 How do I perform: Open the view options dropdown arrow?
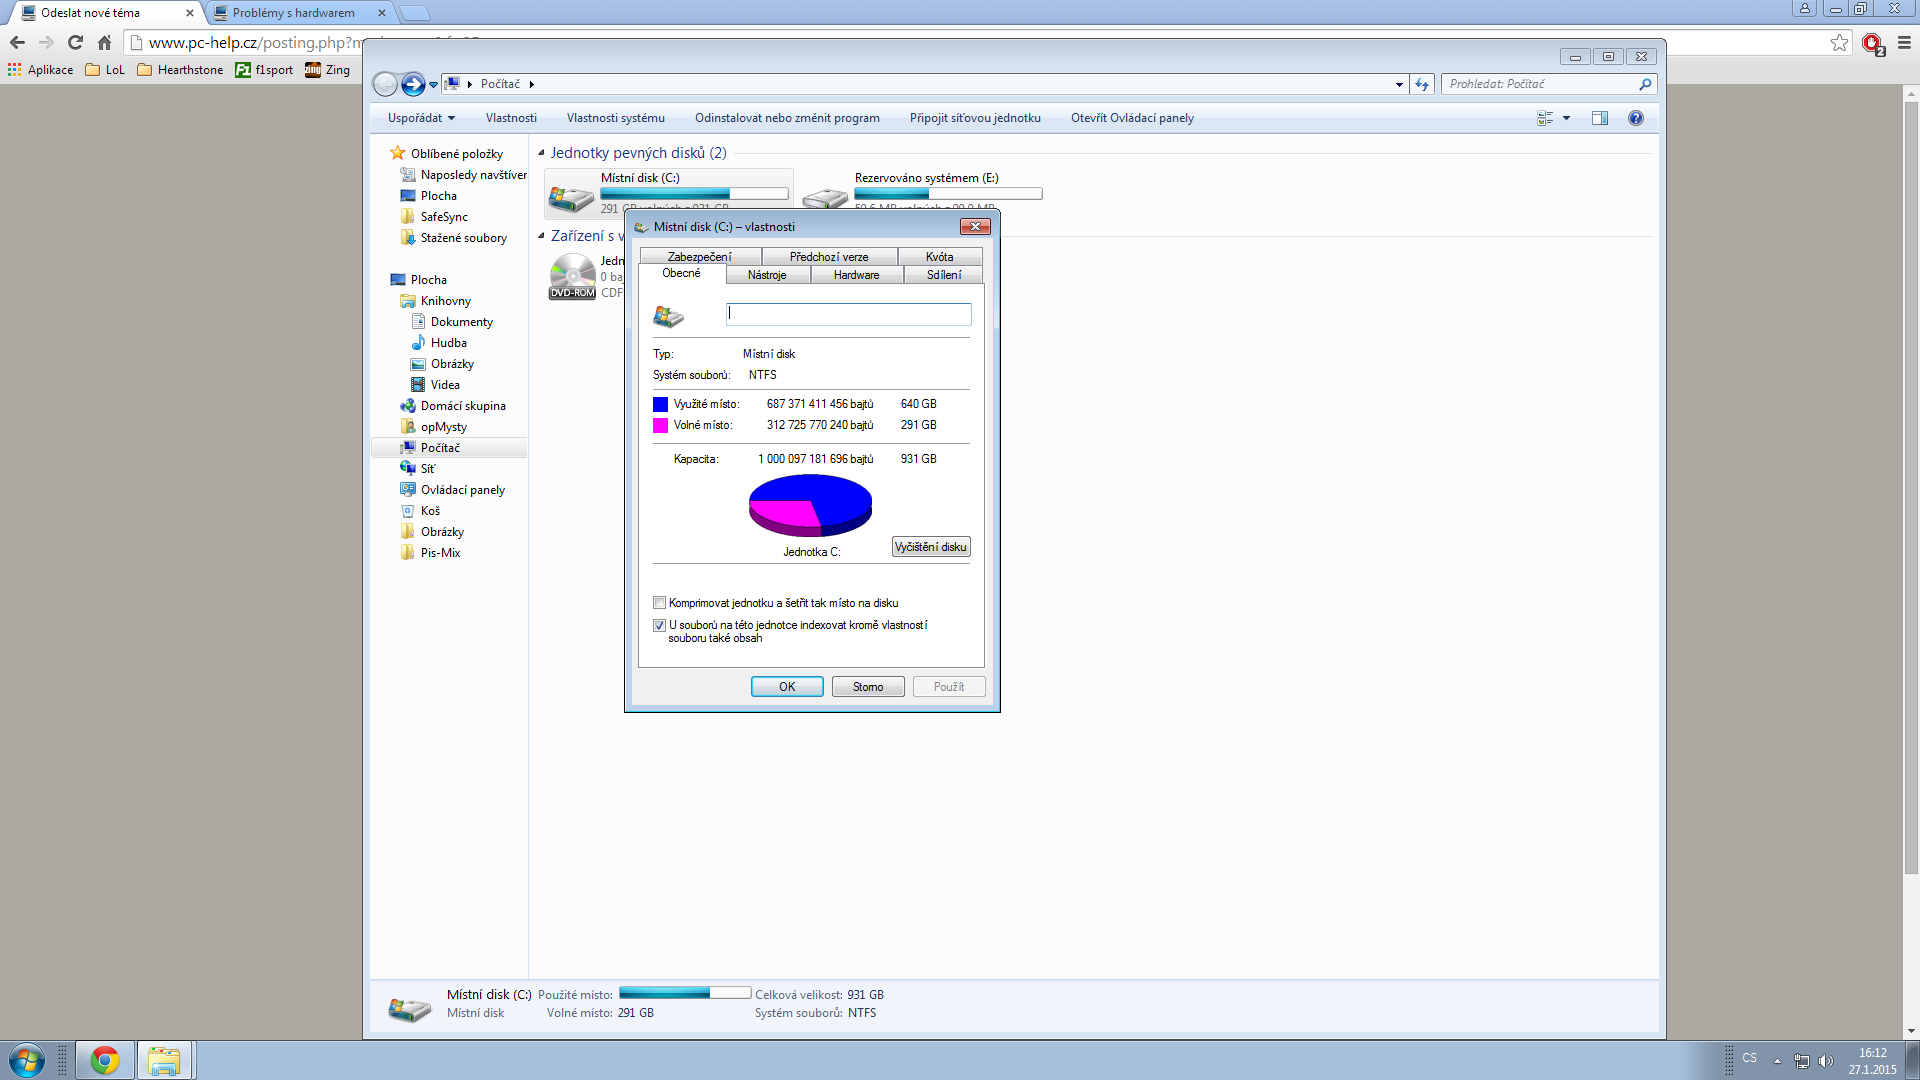(1566, 118)
